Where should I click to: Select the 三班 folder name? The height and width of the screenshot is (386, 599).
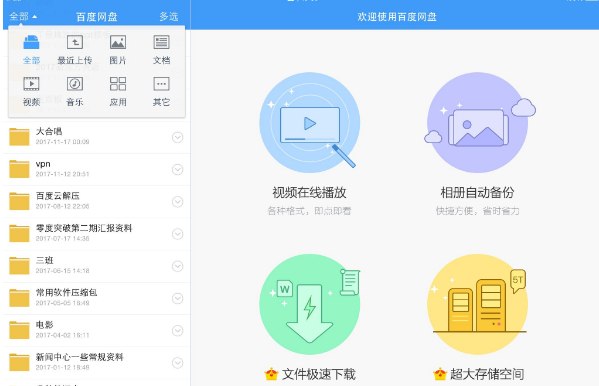44,260
